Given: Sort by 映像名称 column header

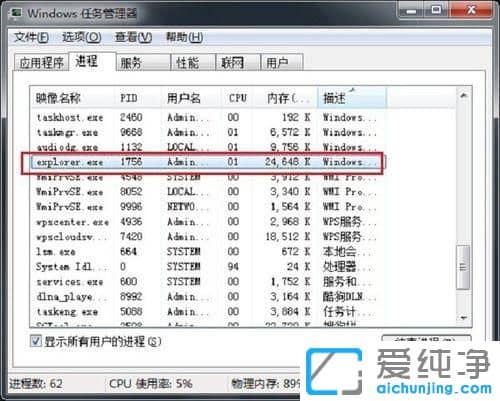Looking at the screenshot, I should [72, 98].
